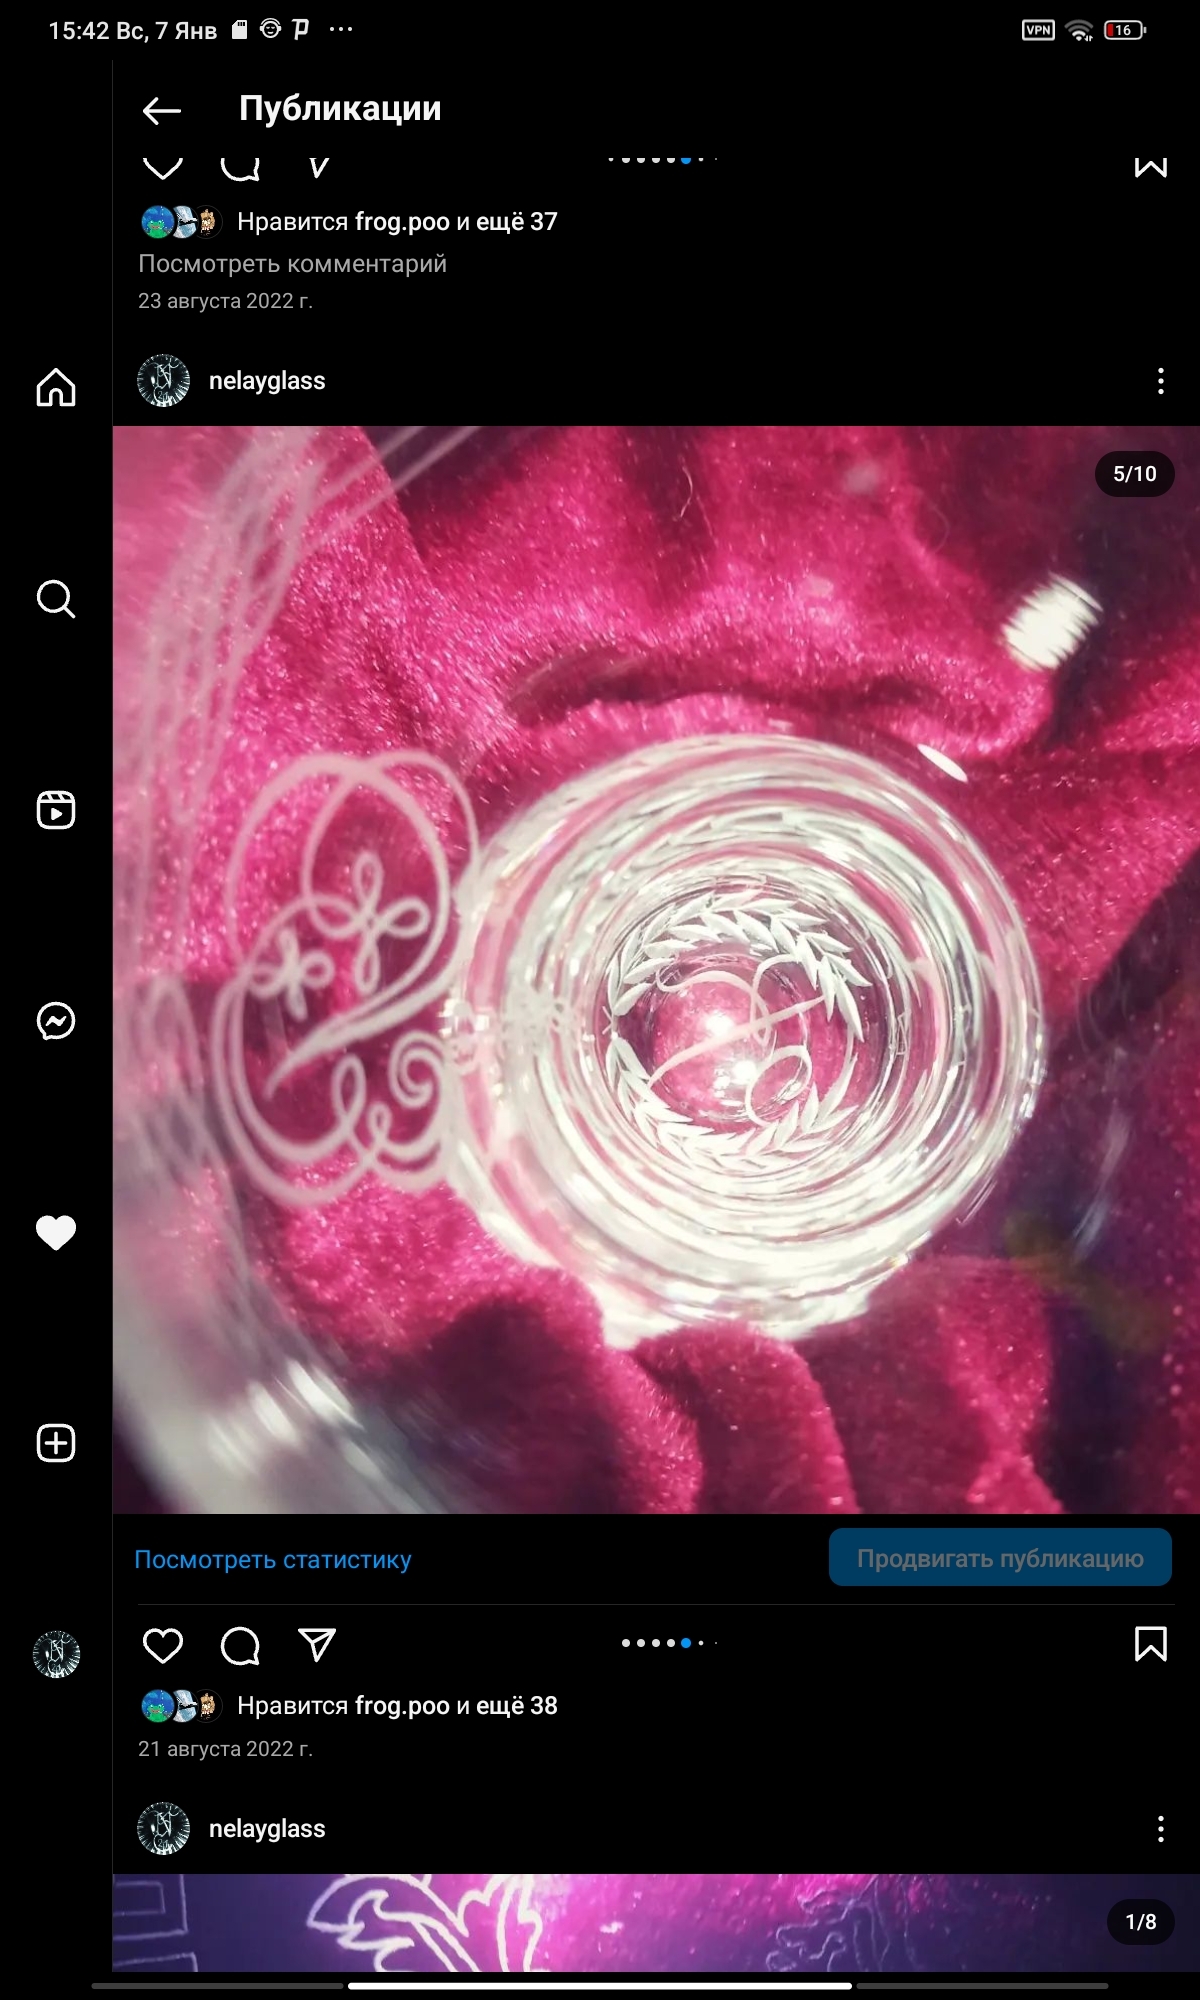The height and width of the screenshot is (2000, 1200).
Task: Open likes list with ещё 37
Action: (397, 222)
